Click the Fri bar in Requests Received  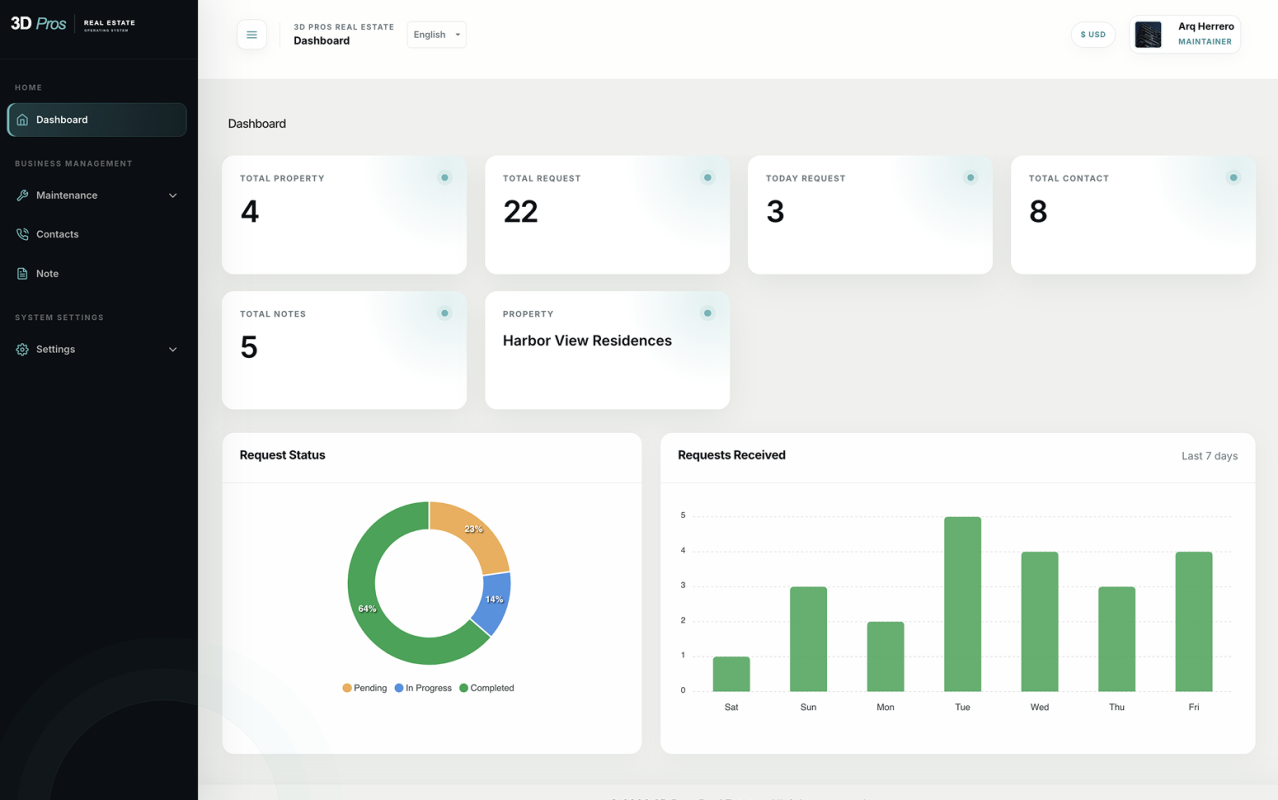pyautogui.click(x=1194, y=622)
